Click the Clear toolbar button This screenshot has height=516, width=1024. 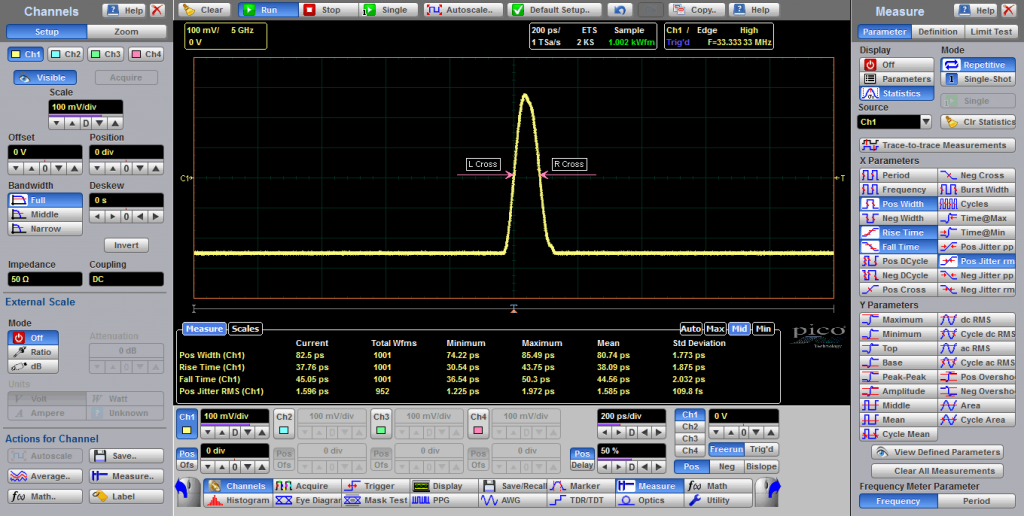point(204,10)
